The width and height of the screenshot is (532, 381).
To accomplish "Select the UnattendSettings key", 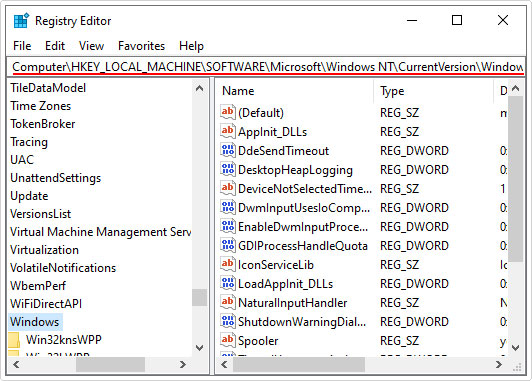I will pos(56,178).
